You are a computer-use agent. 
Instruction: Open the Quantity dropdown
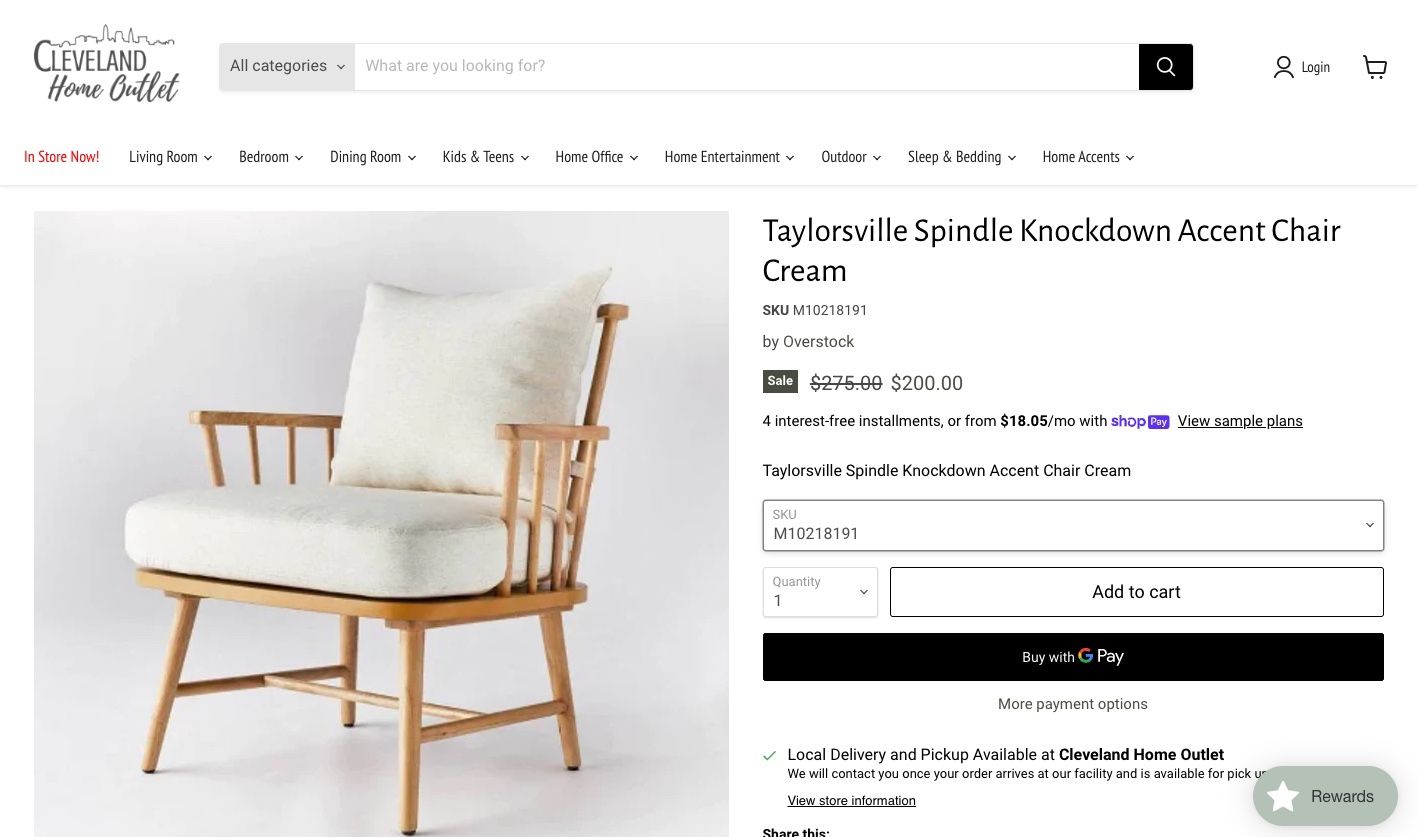[819, 592]
